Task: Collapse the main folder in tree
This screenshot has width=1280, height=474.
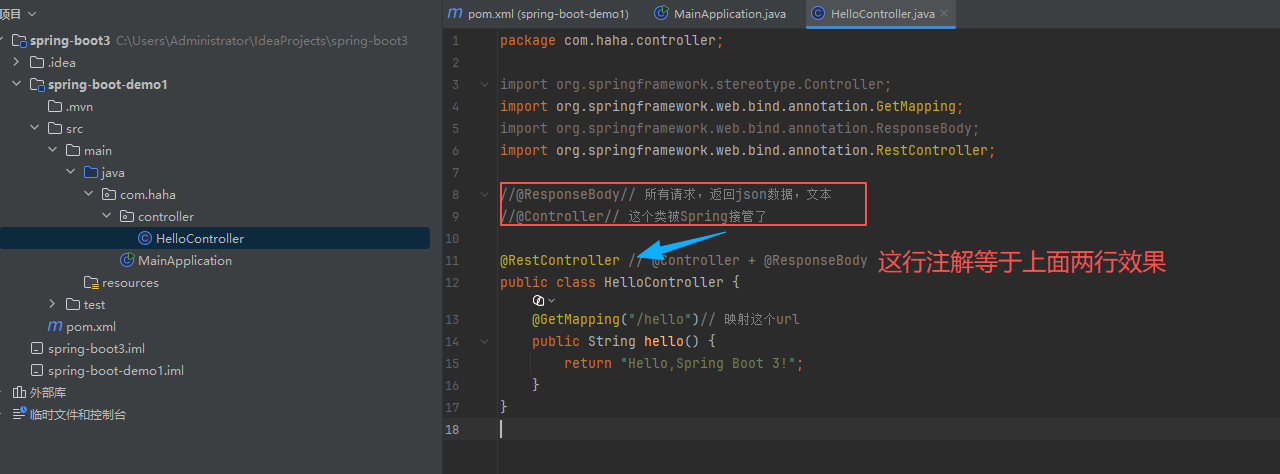Action: [x=53, y=150]
